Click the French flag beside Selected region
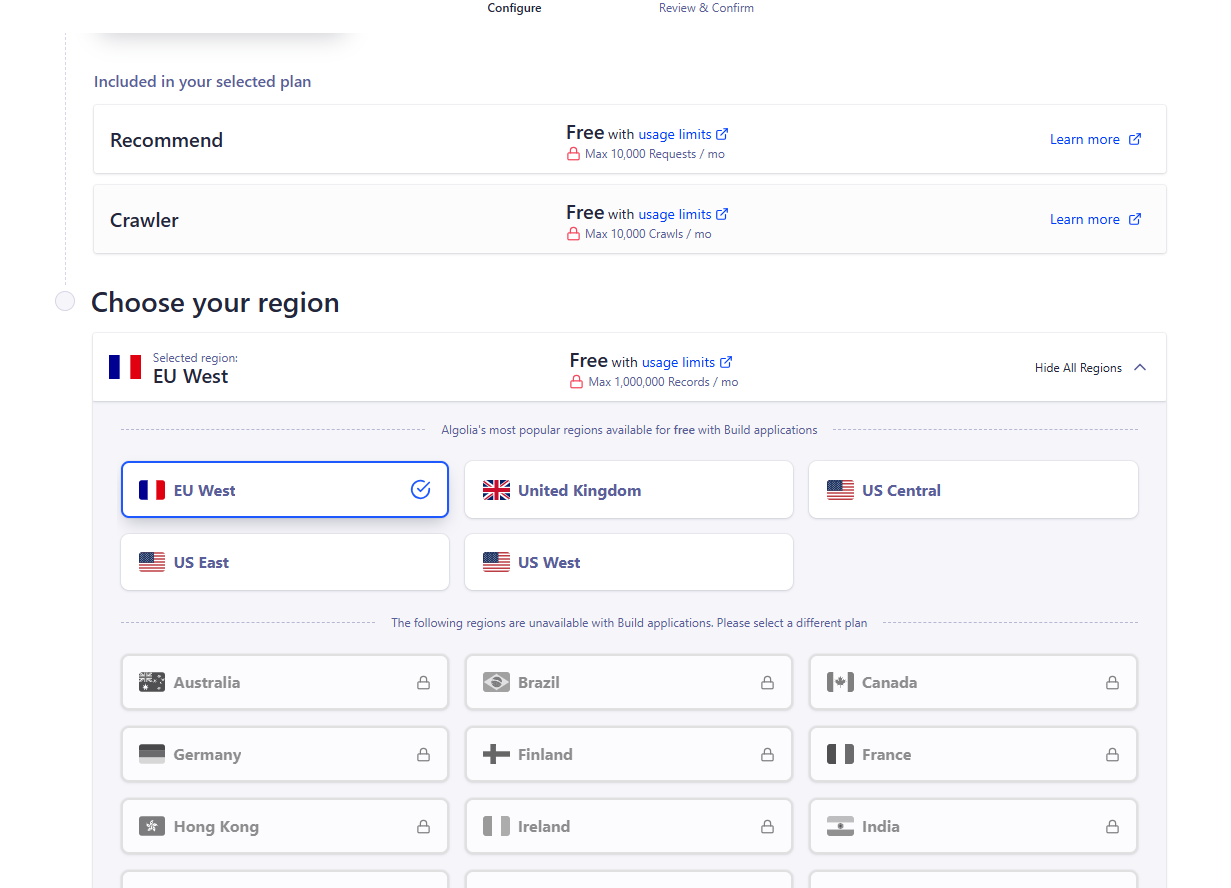 point(125,367)
